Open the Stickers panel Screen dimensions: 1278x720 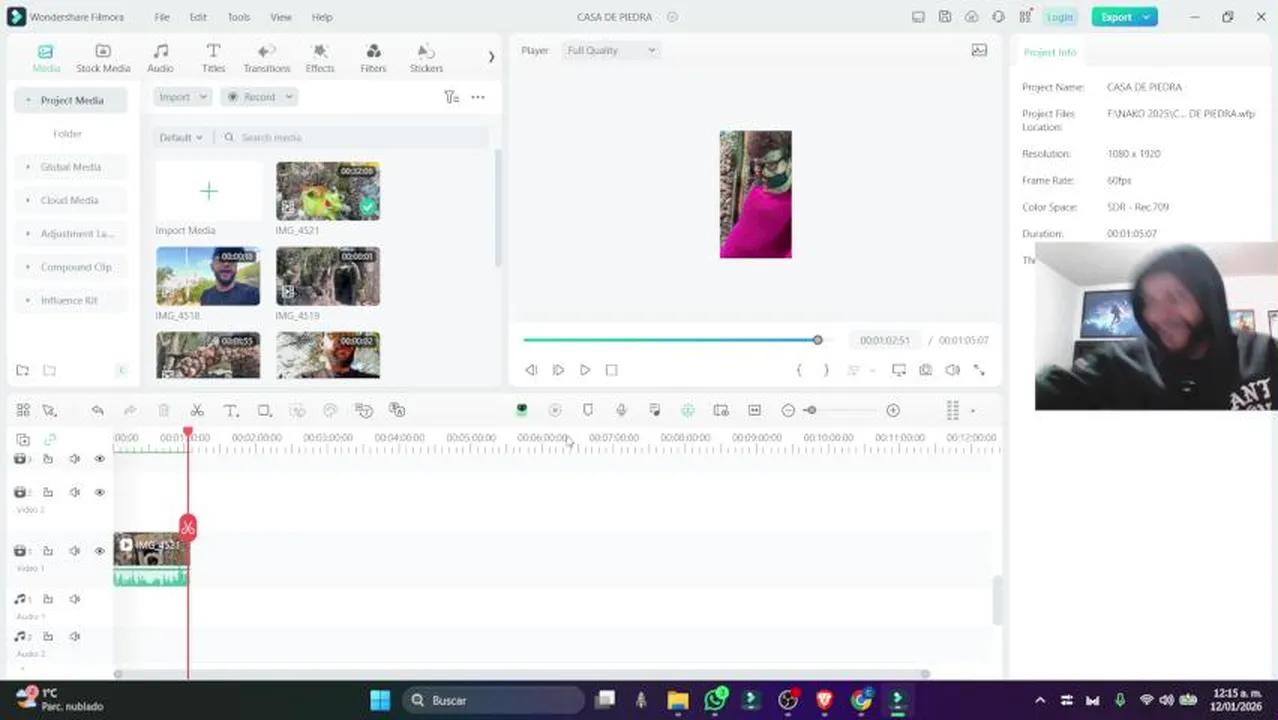click(426, 58)
